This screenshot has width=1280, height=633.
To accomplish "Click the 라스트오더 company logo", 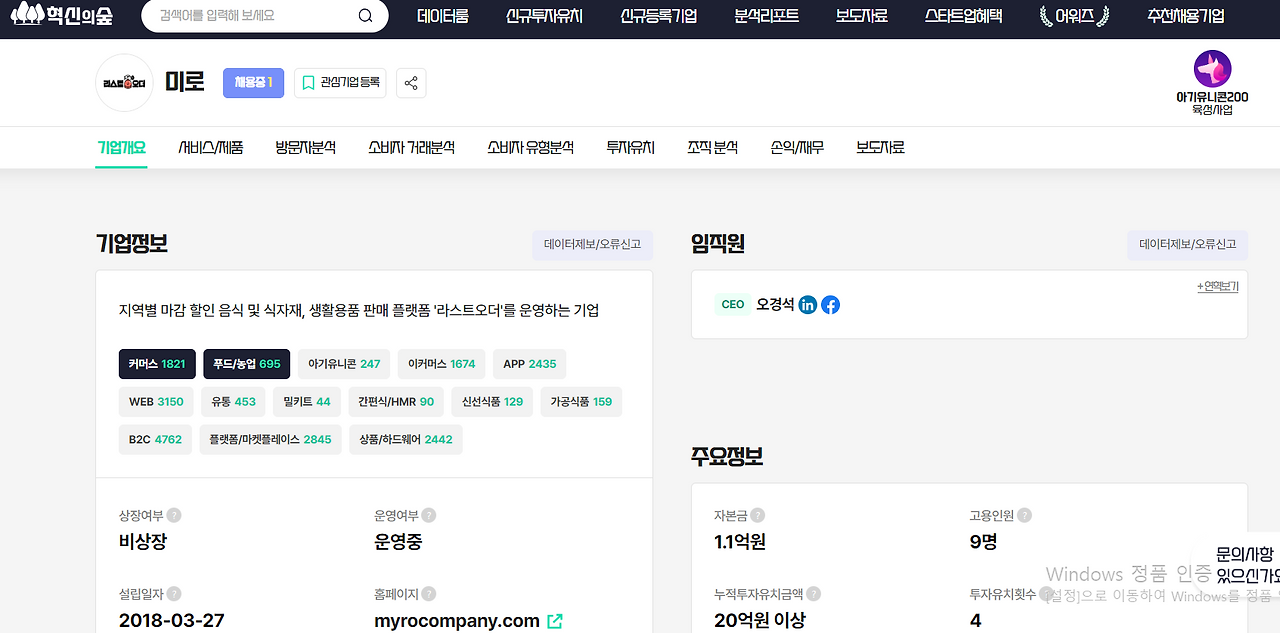I will coord(124,83).
